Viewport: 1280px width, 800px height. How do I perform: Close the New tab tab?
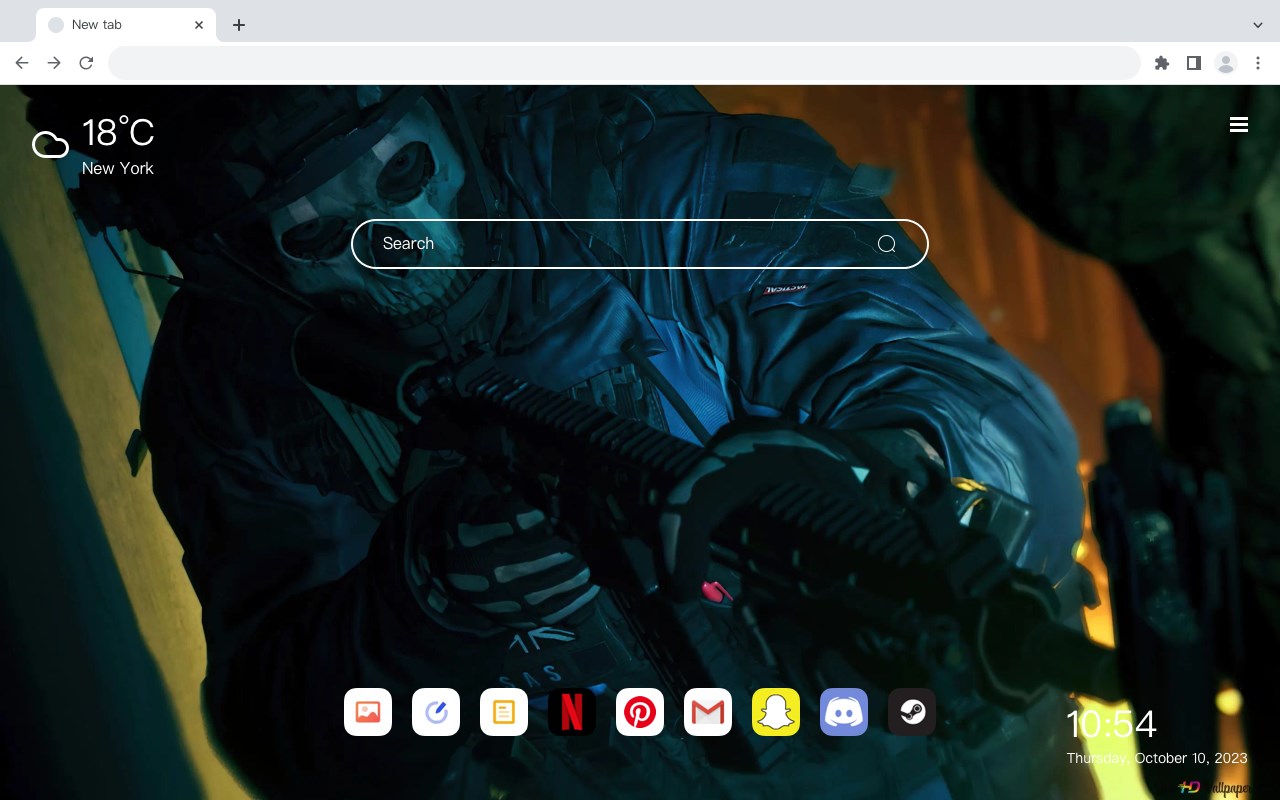[x=199, y=25]
